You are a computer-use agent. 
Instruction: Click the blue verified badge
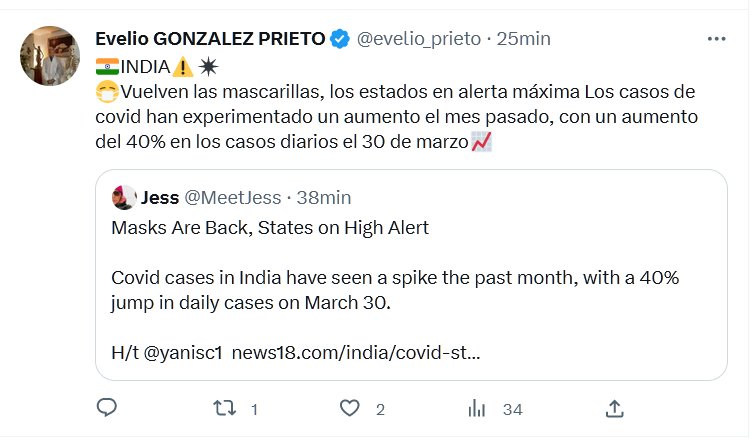click(x=340, y=39)
